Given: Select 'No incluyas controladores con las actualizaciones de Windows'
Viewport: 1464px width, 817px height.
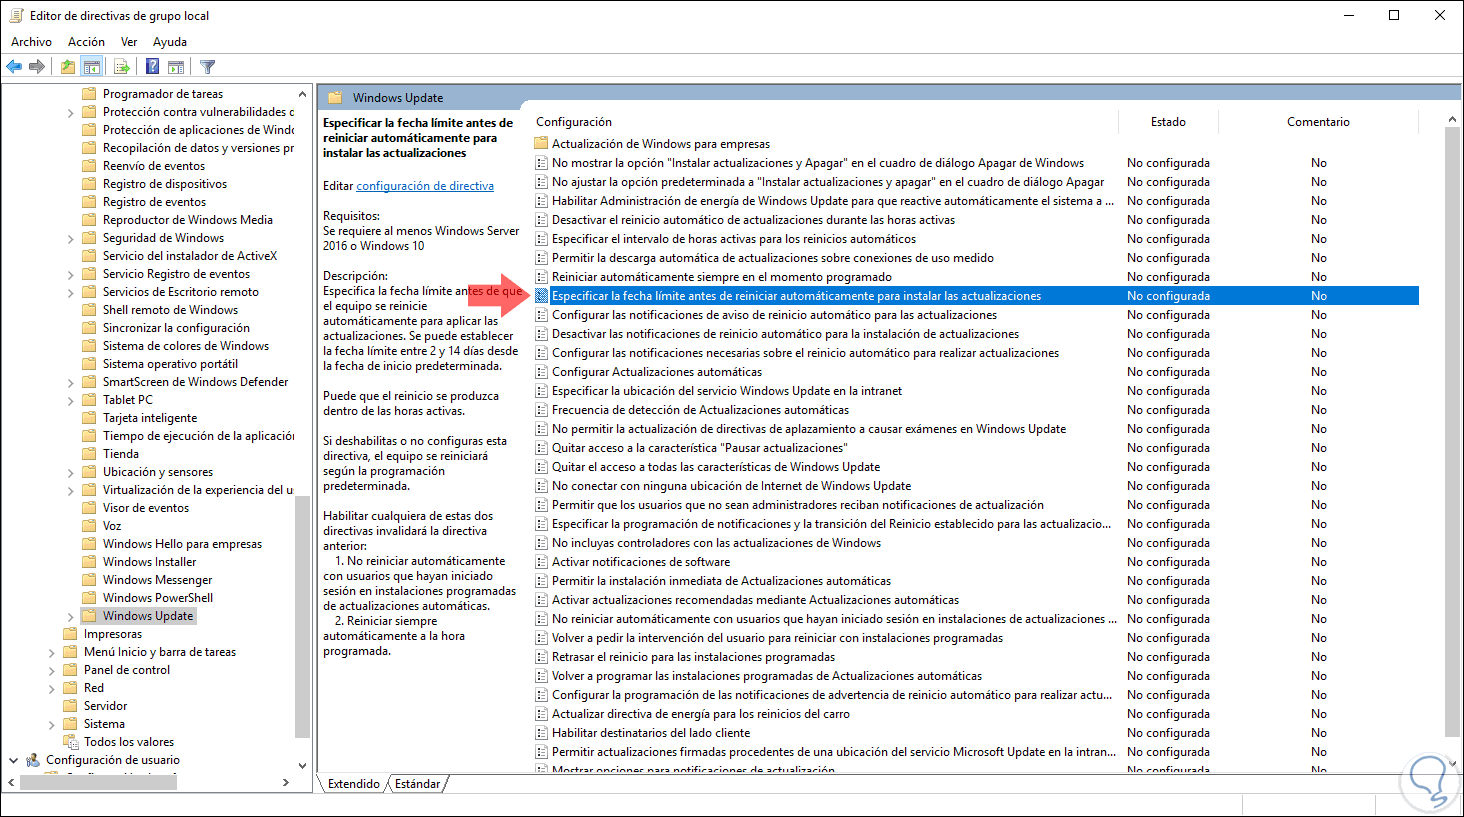Looking at the screenshot, I should 716,543.
